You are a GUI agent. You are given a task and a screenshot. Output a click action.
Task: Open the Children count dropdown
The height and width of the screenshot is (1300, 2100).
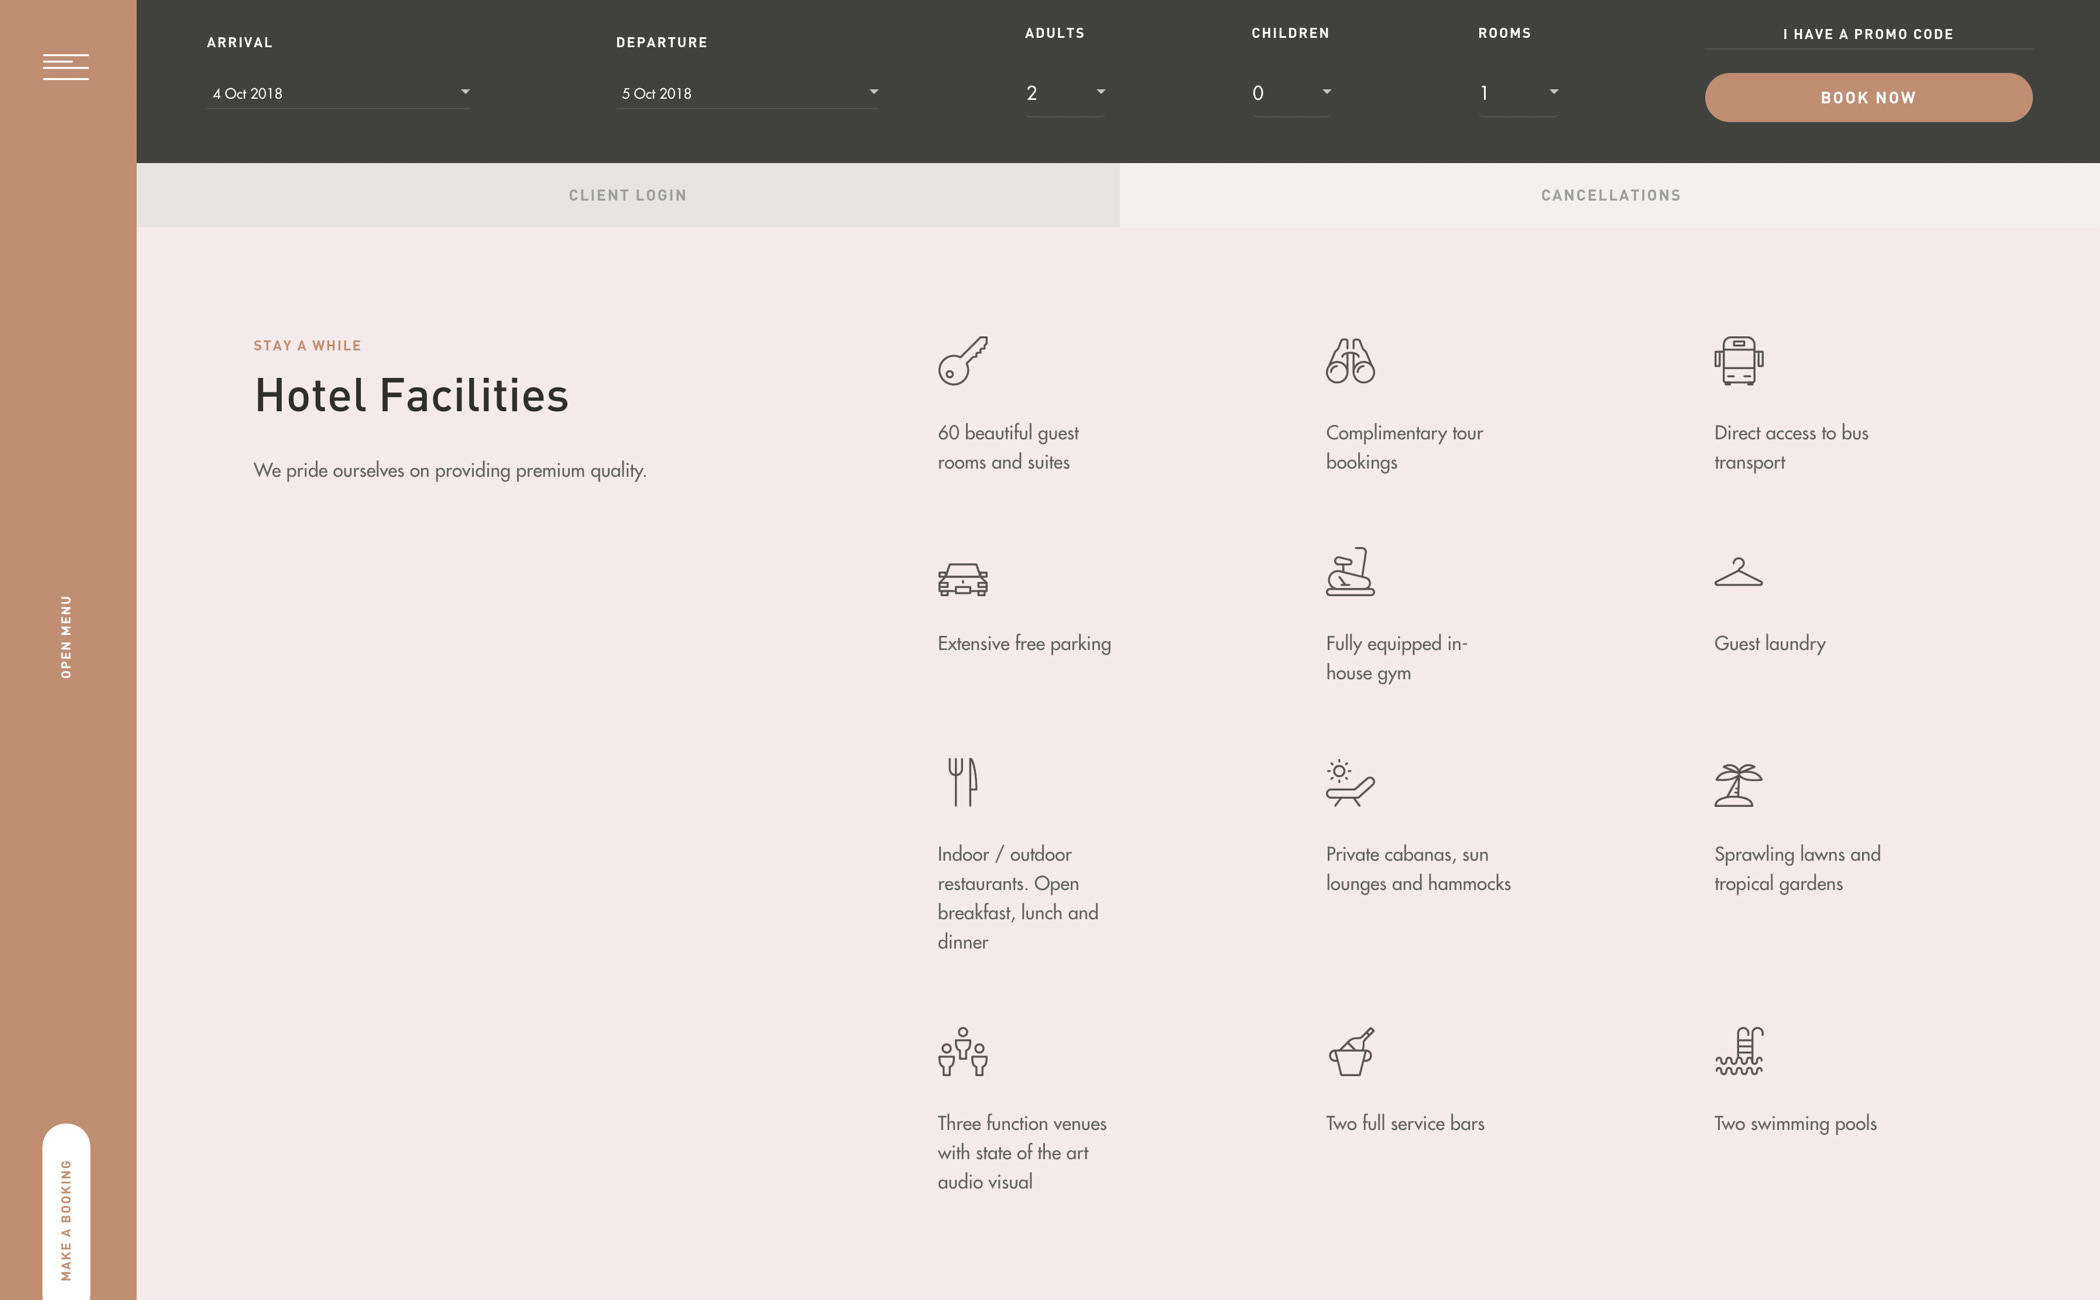coord(1290,93)
